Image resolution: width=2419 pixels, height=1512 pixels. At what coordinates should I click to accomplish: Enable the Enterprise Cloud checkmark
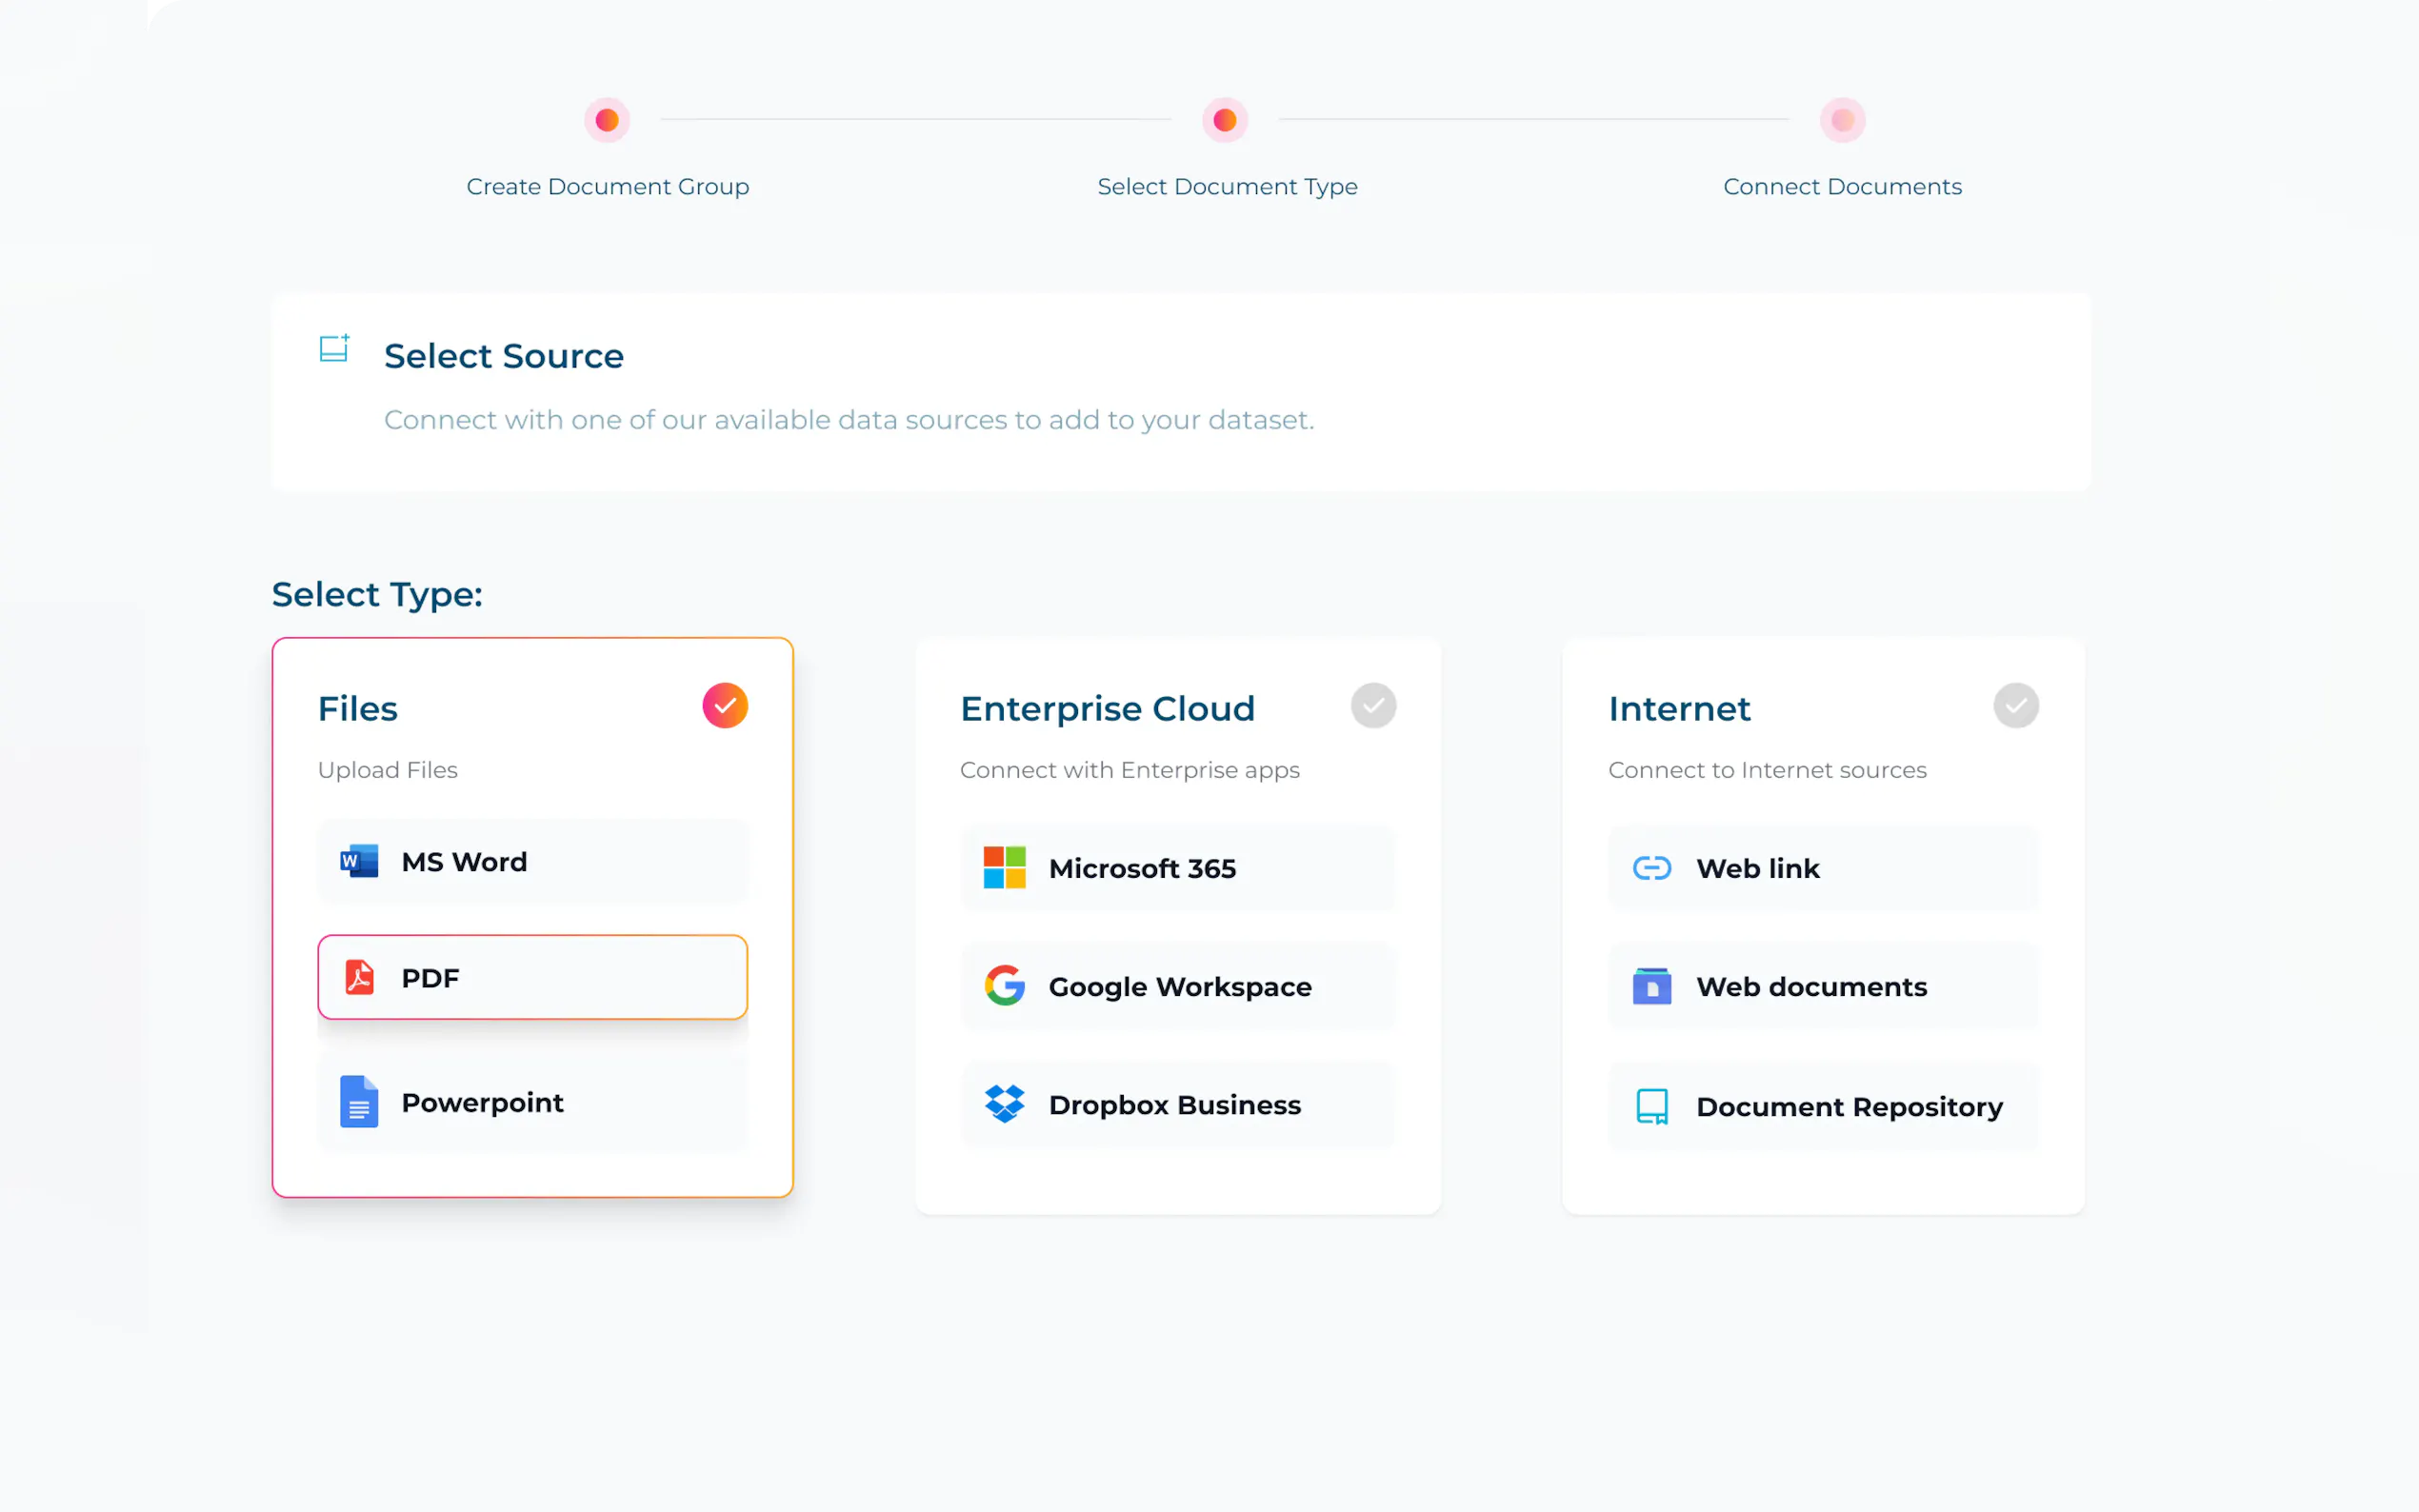pyautogui.click(x=1372, y=706)
